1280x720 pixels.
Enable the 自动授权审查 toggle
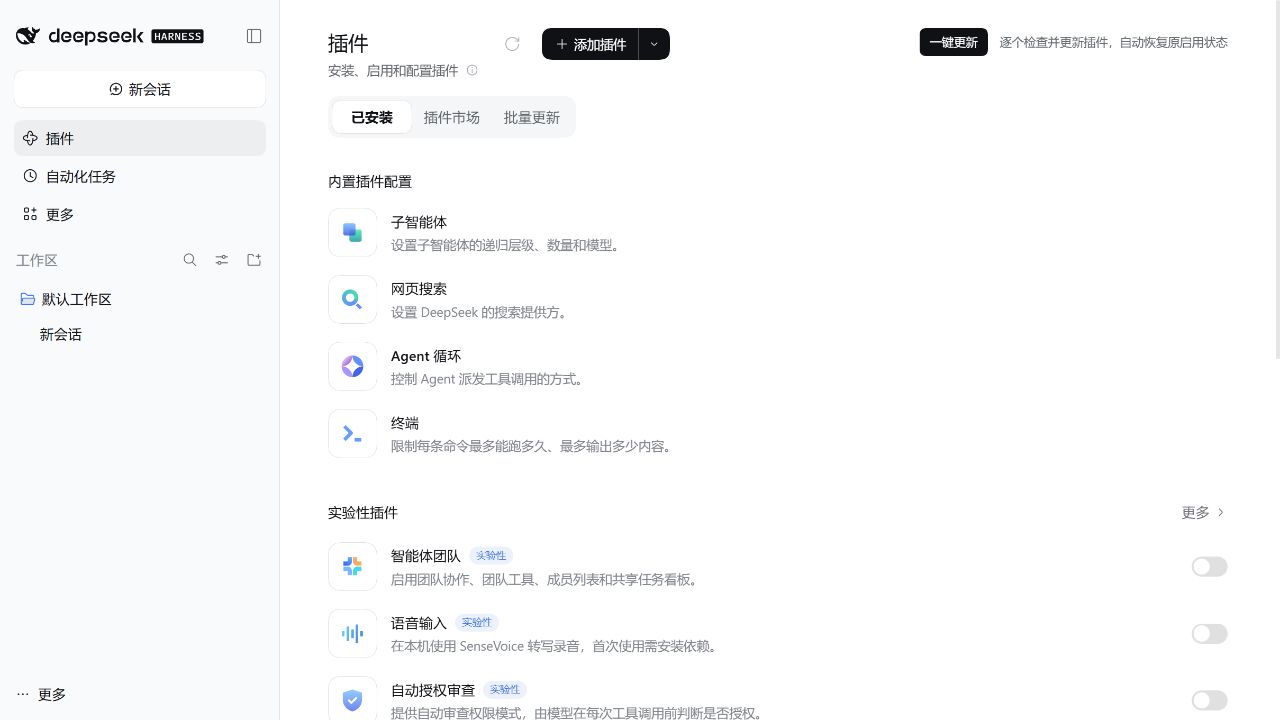(x=1209, y=701)
